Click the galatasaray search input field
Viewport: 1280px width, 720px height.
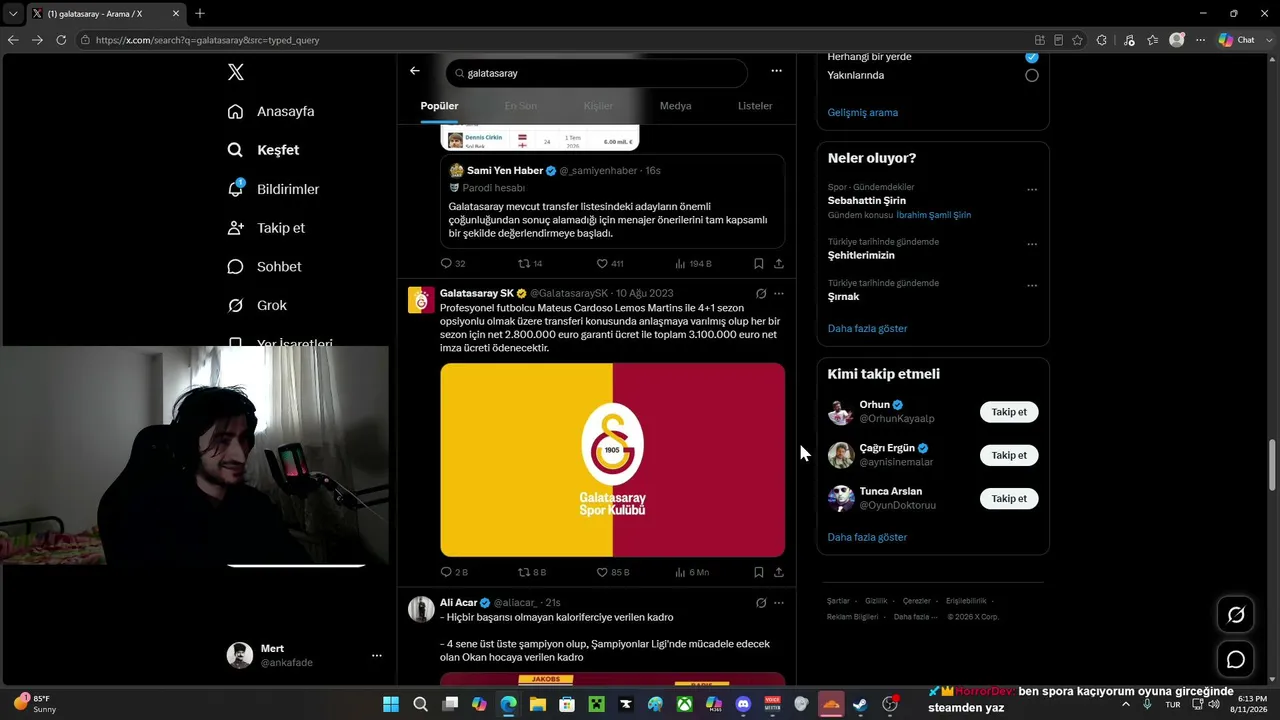tap(597, 73)
